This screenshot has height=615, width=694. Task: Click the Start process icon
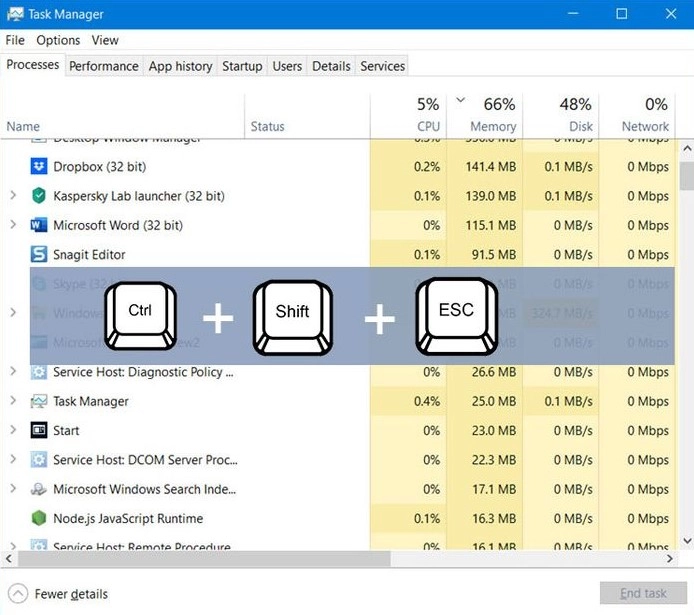coord(39,430)
